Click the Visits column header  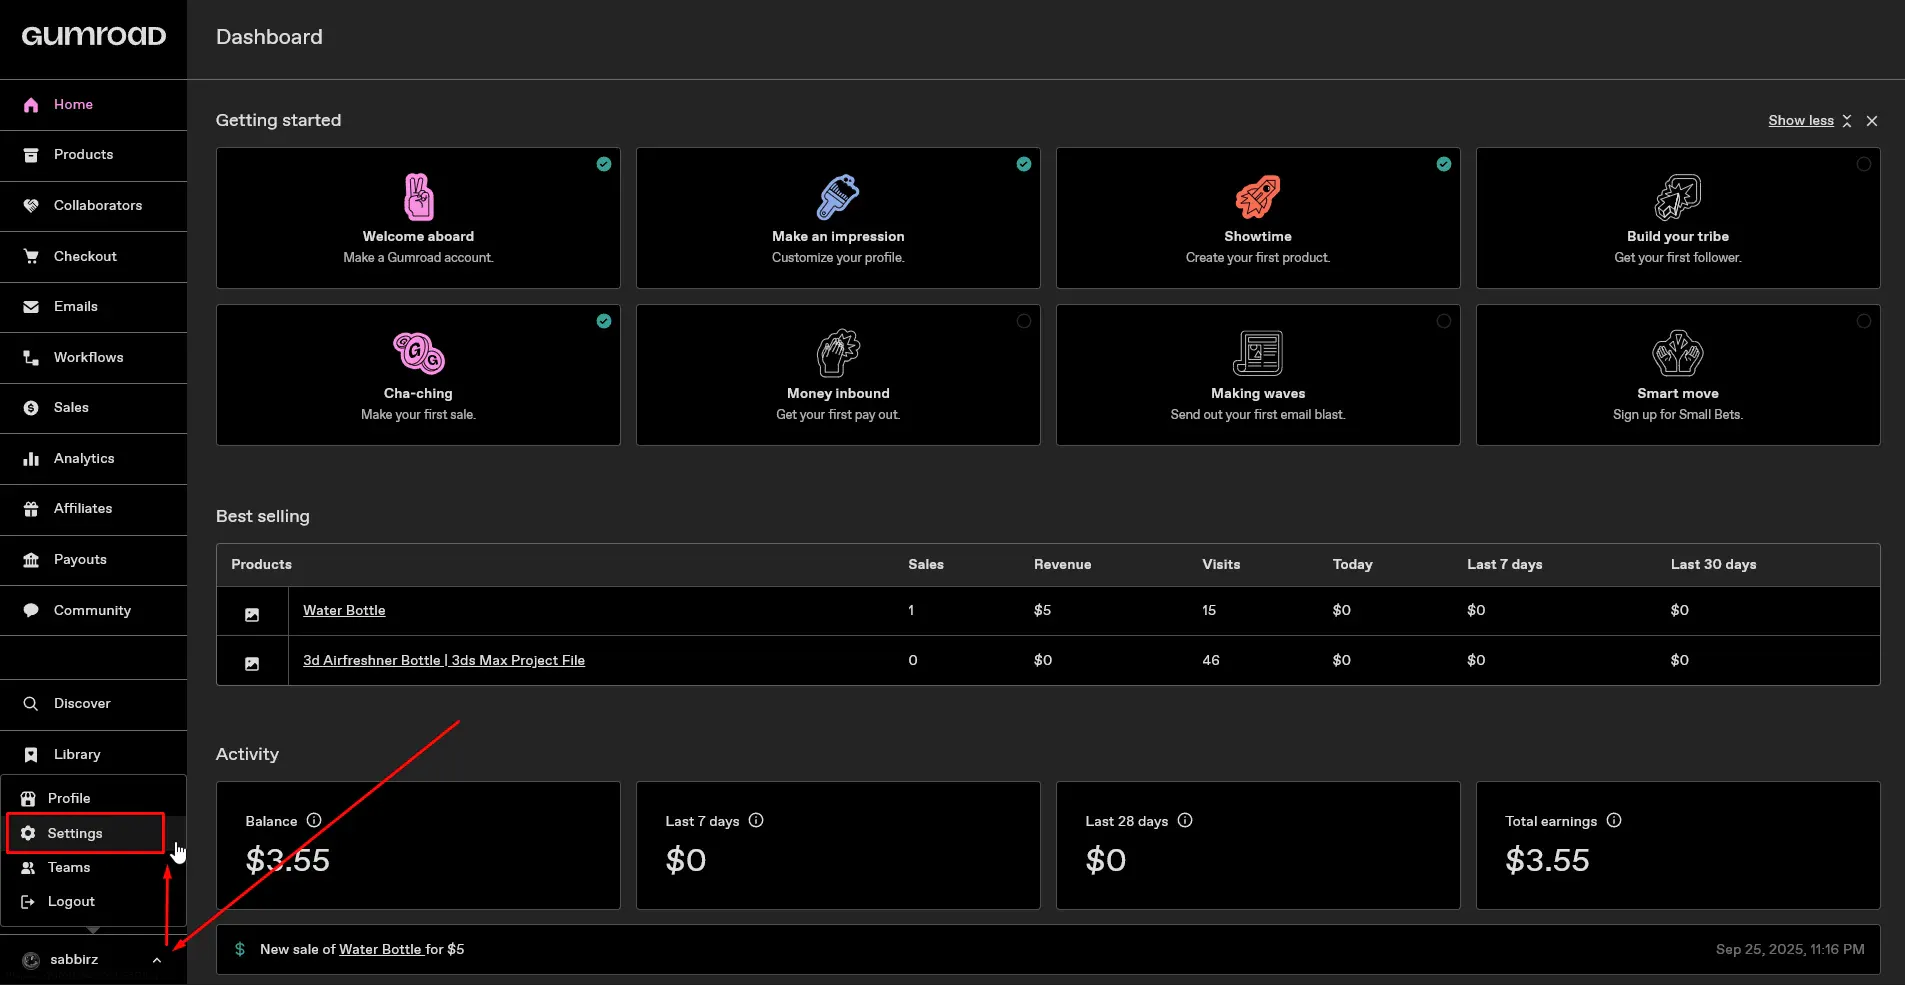tap(1221, 564)
